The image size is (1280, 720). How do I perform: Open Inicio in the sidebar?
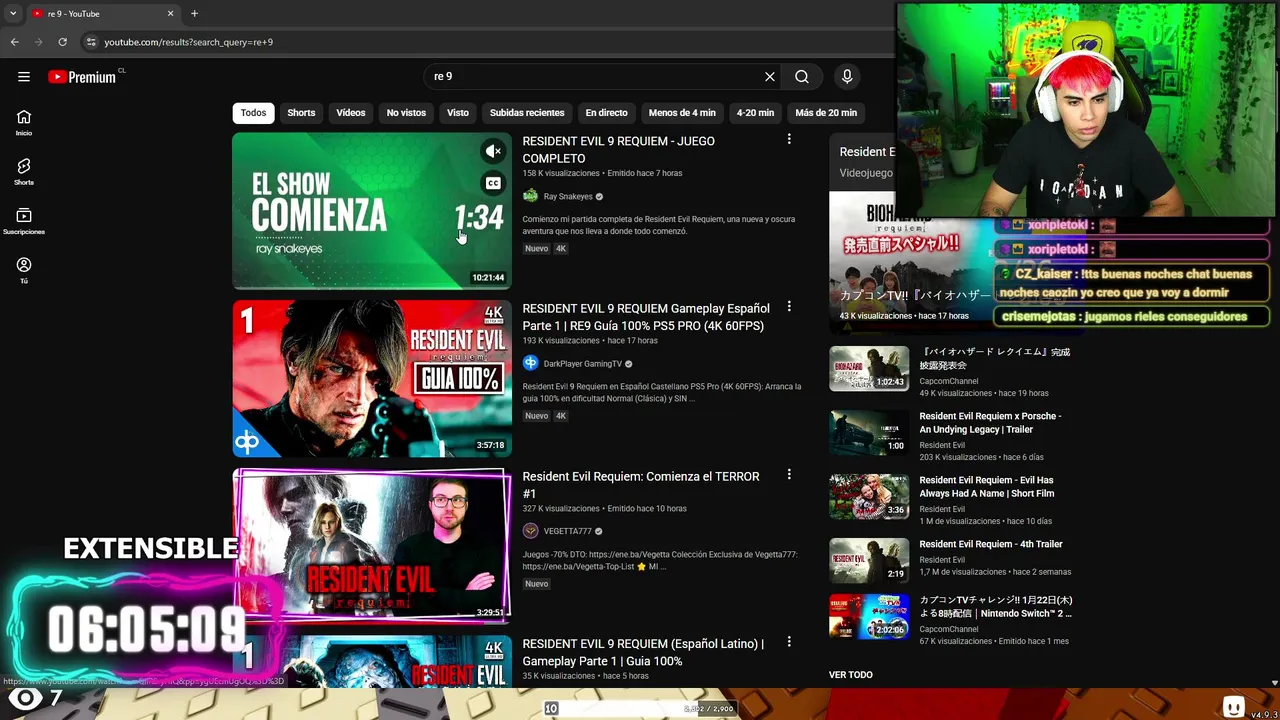(x=24, y=122)
